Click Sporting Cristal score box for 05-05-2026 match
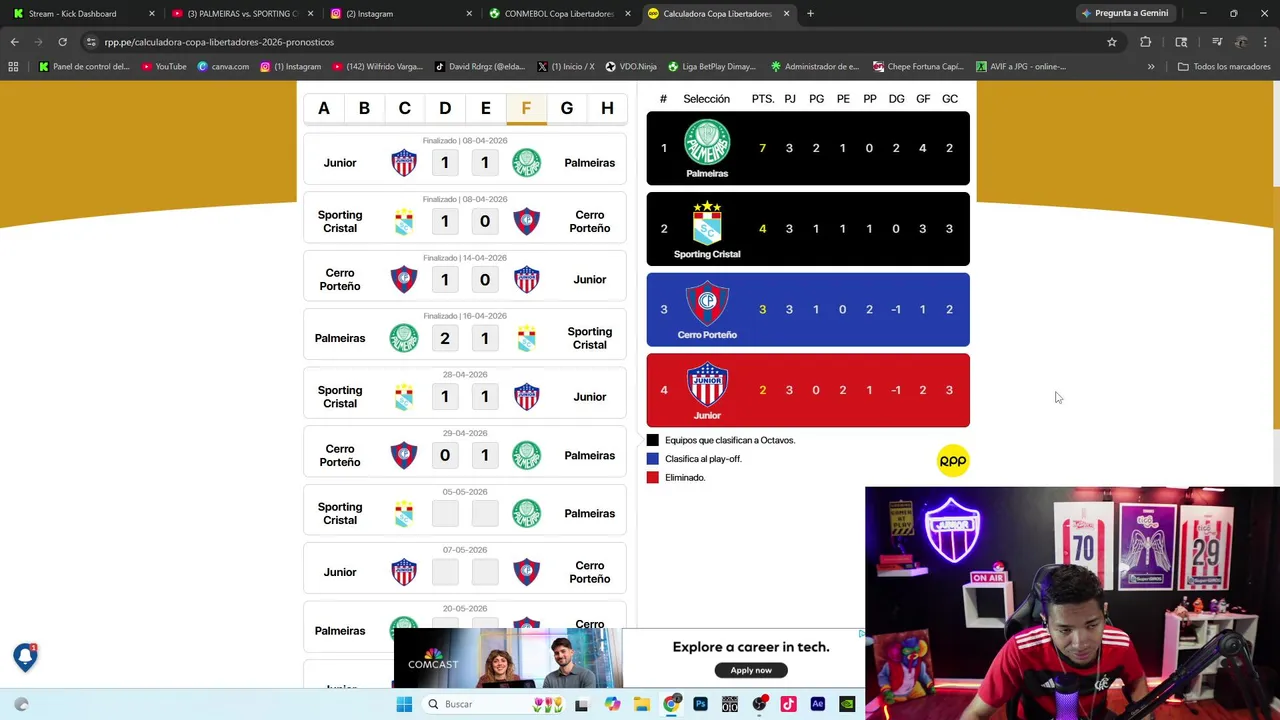 pos(445,514)
